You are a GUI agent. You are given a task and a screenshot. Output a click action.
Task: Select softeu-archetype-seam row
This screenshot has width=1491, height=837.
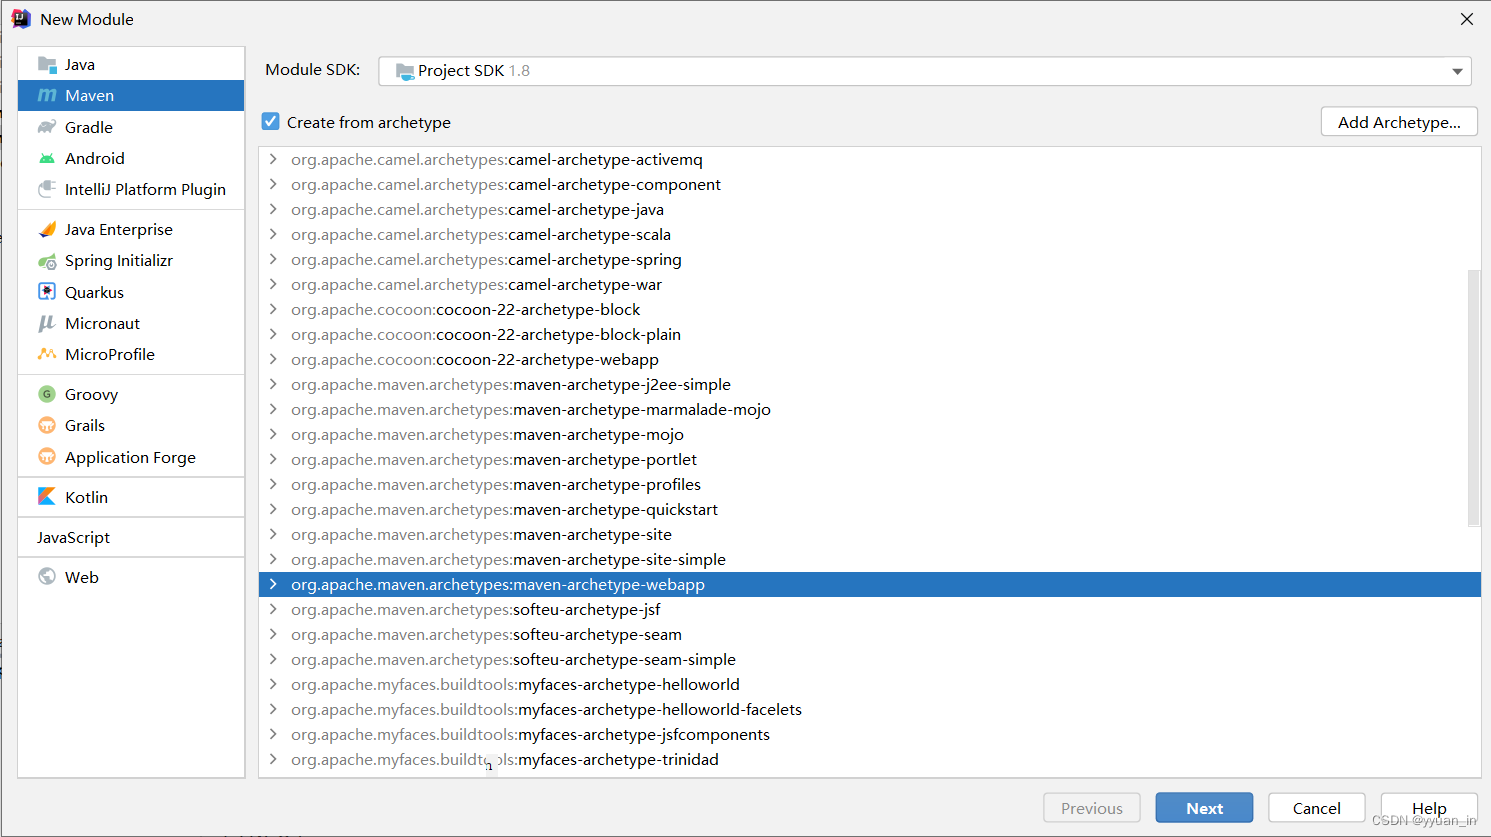click(x=869, y=634)
